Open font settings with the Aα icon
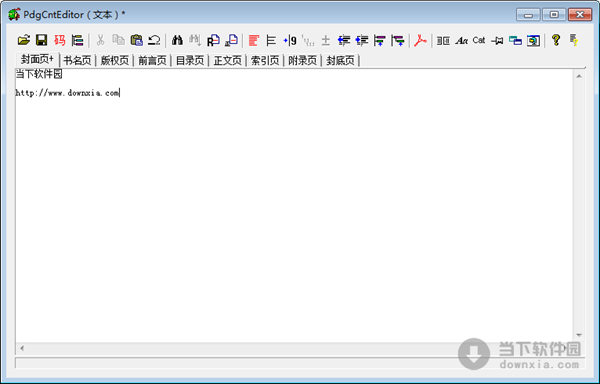Screen dimensions: 600x384 tap(461, 40)
